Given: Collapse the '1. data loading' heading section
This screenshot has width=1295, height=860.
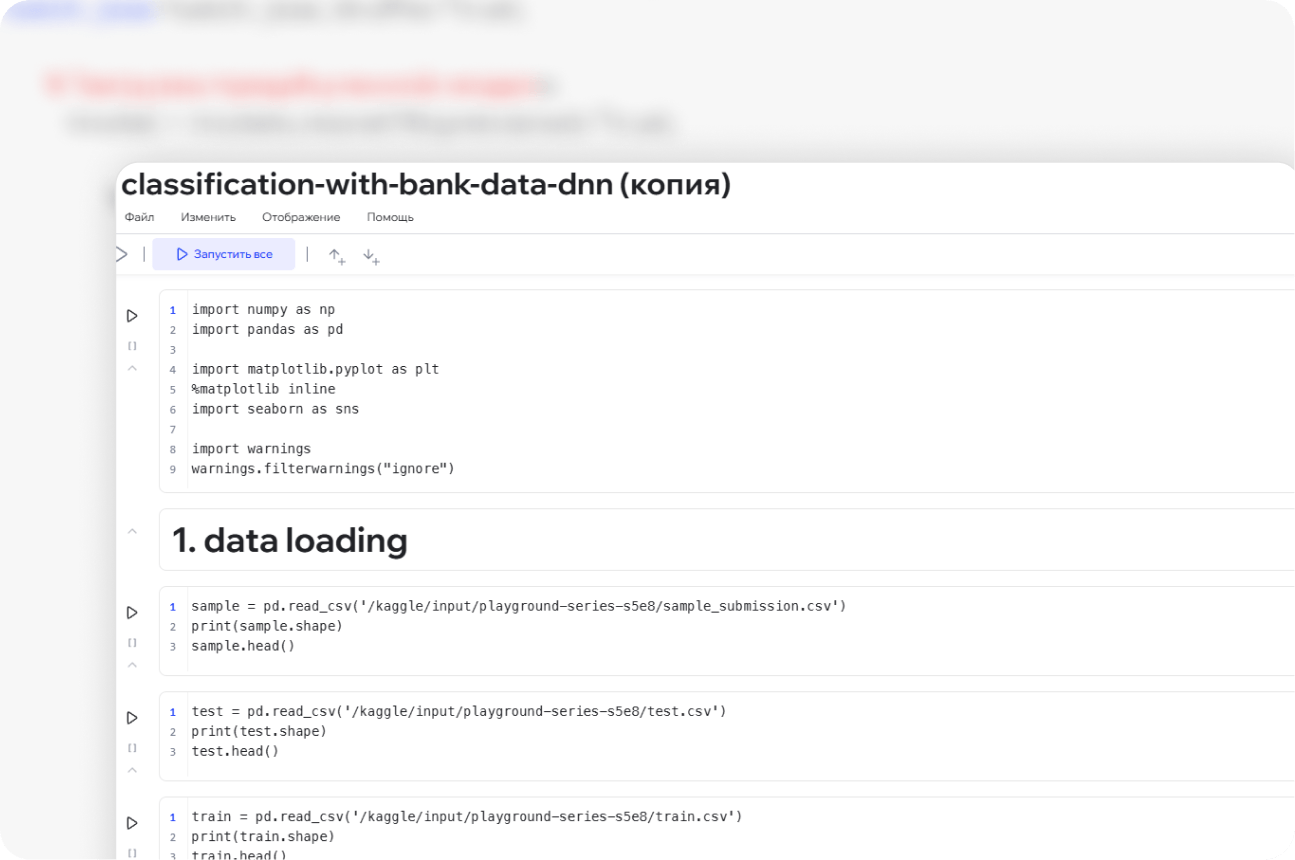Looking at the screenshot, I should pyautogui.click(x=132, y=531).
